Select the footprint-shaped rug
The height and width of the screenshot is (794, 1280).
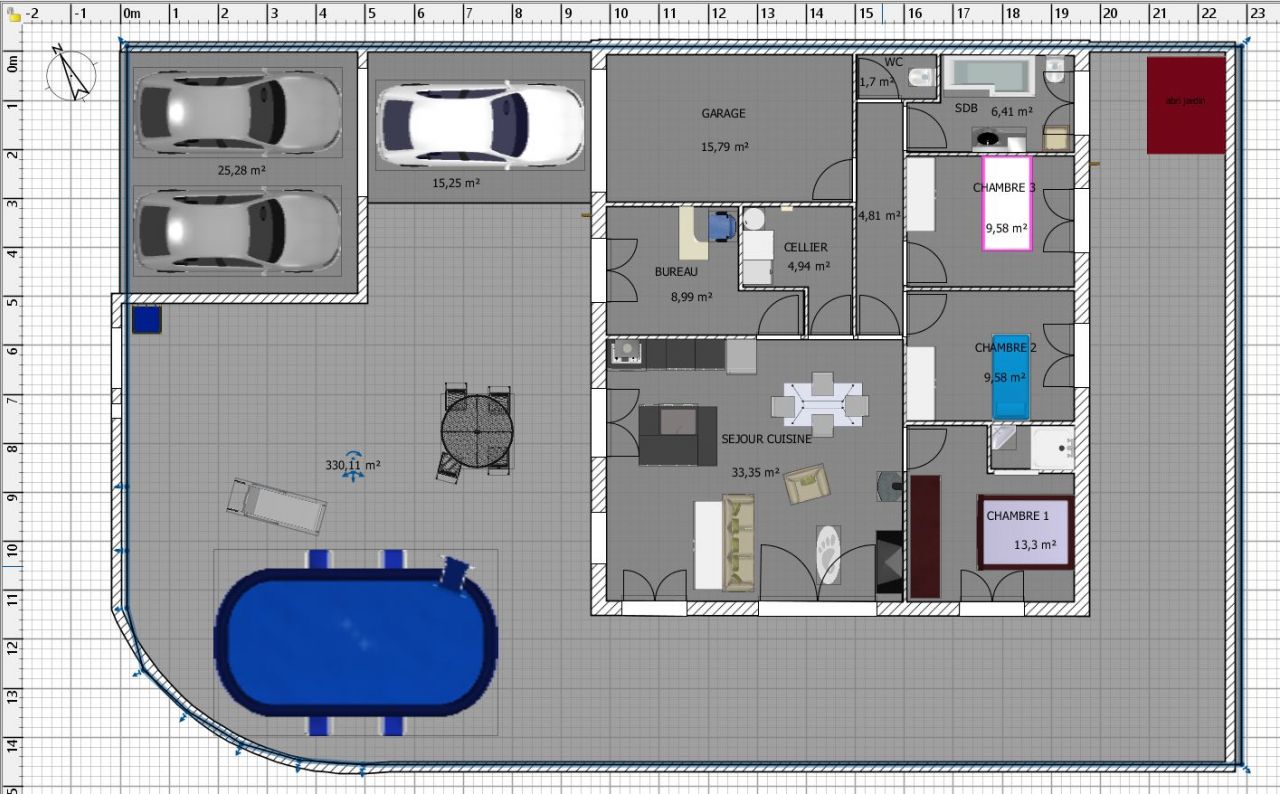[x=828, y=553]
